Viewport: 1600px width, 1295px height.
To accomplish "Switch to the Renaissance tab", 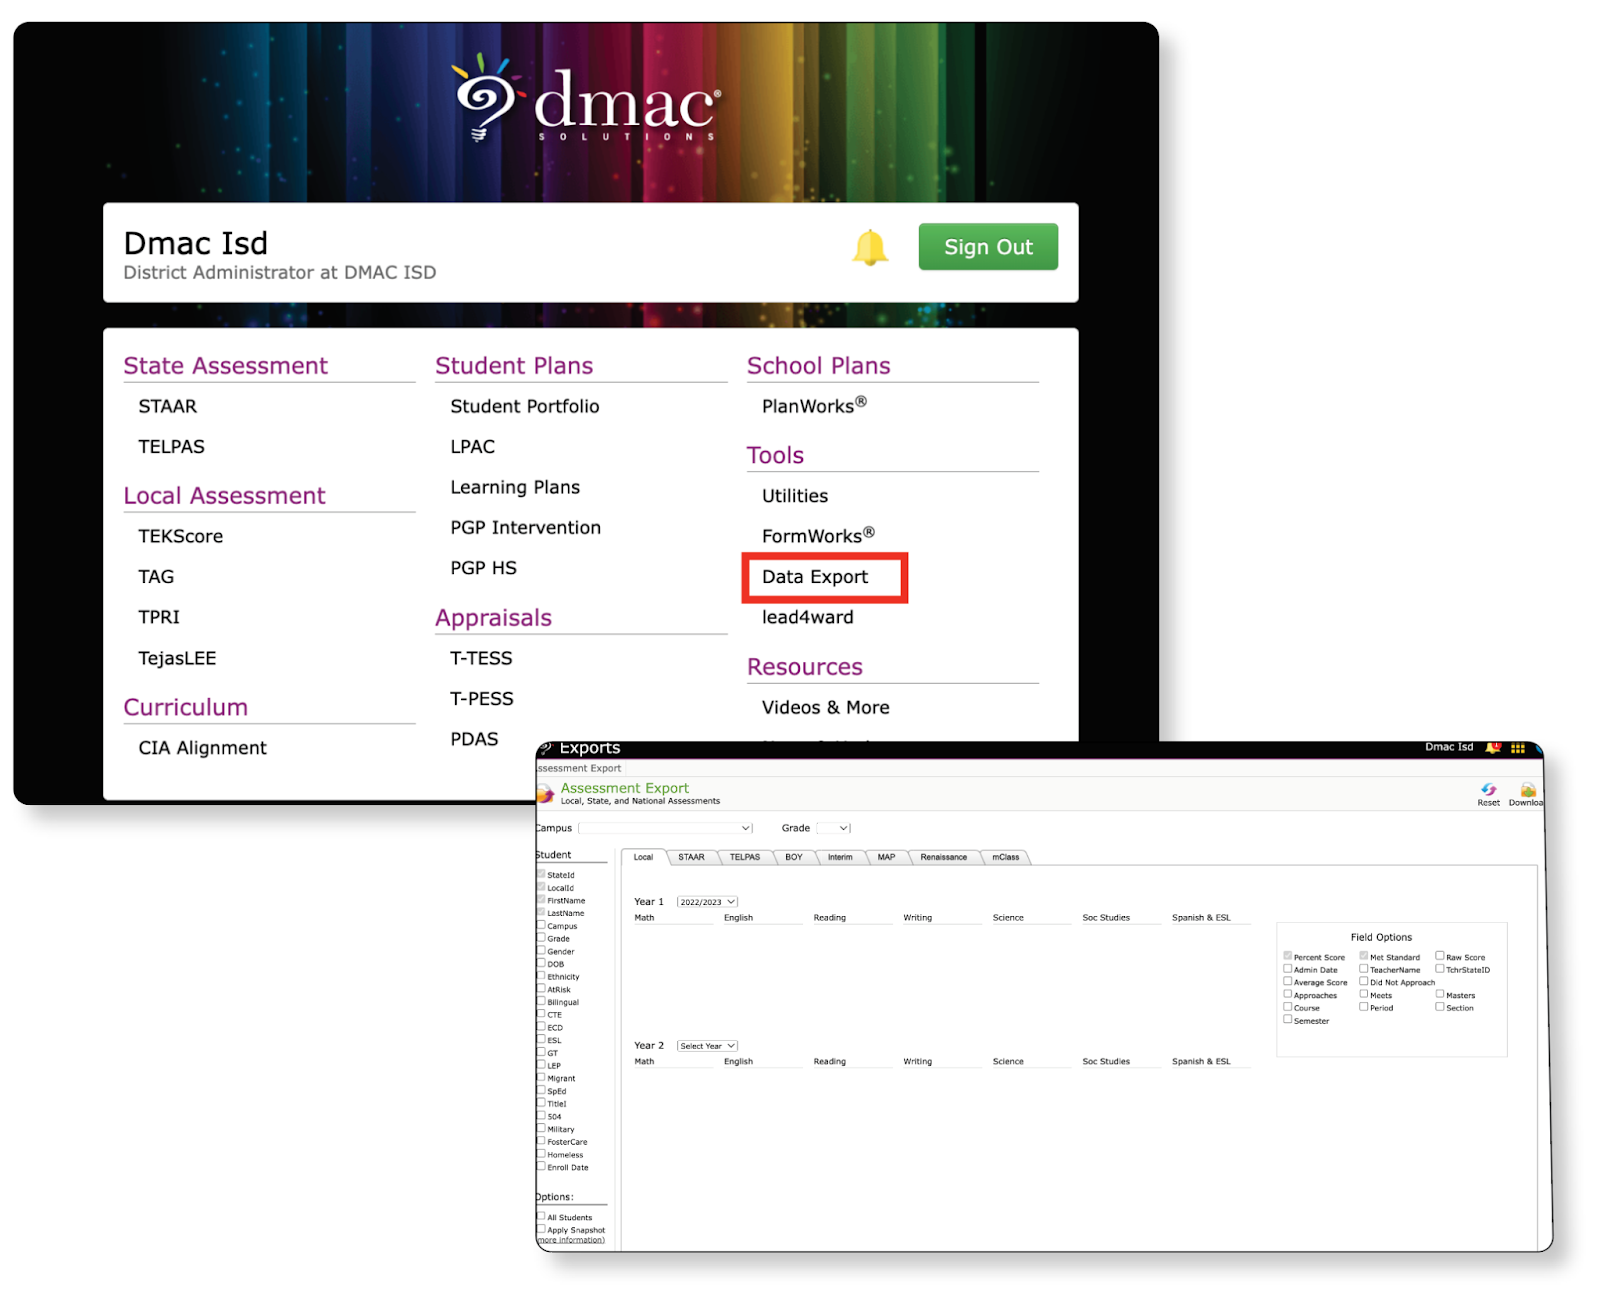I will point(943,857).
